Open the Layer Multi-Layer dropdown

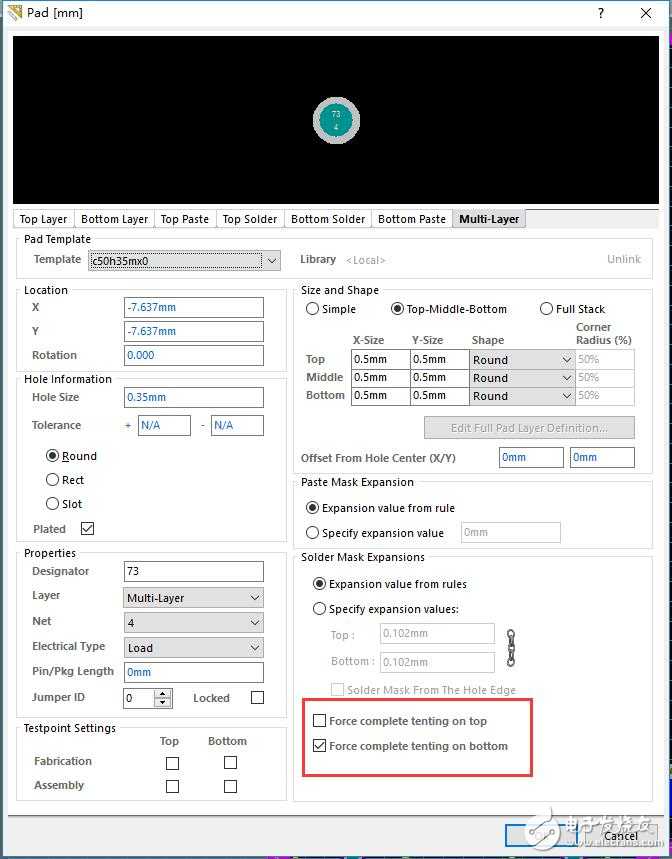coord(193,598)
